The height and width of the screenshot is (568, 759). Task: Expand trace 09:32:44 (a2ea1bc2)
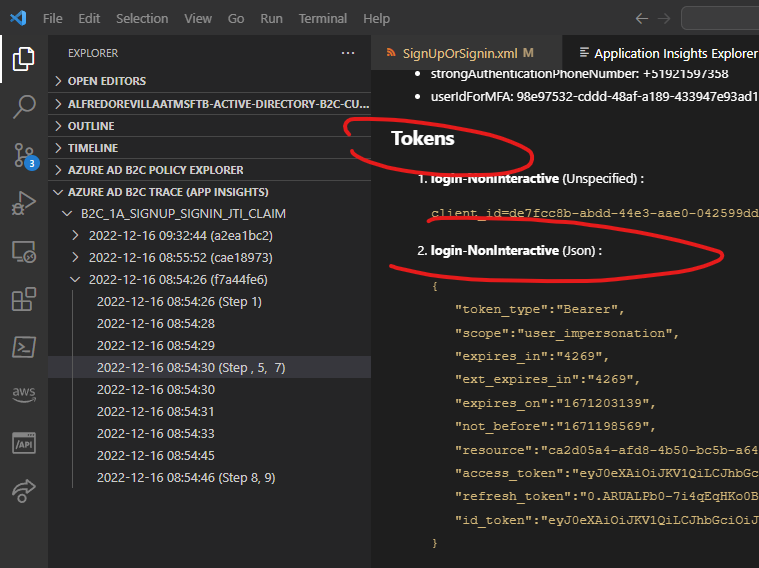coord(210,235)
